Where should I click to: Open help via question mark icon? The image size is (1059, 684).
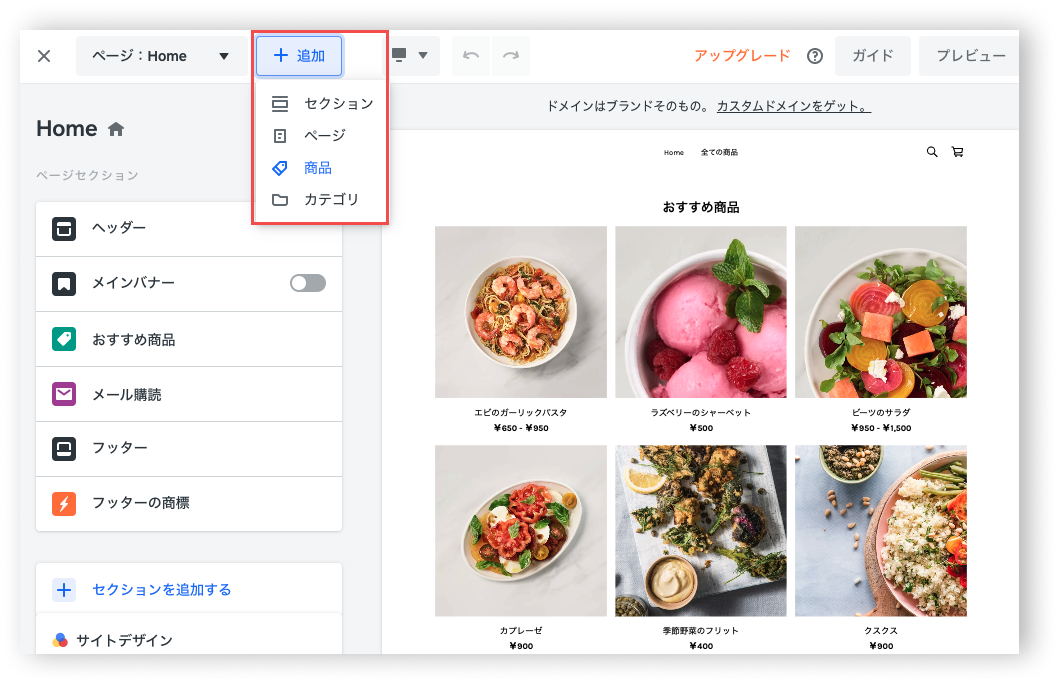815,56
